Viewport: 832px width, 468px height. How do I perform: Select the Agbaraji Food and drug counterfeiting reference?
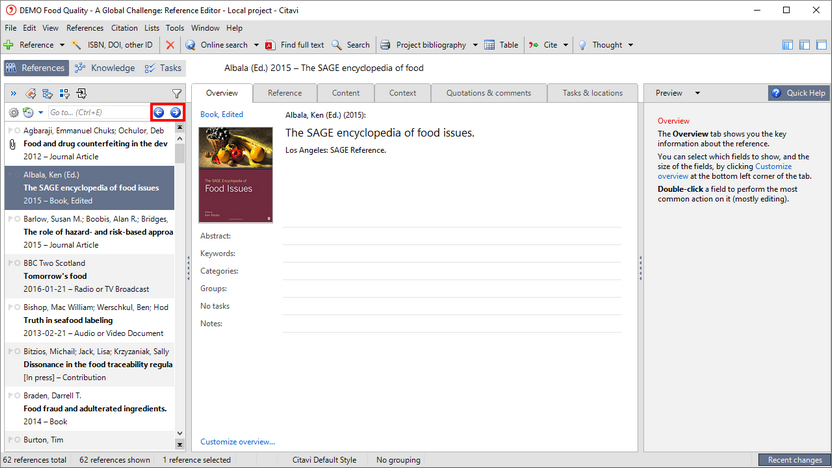pos(90,143)
